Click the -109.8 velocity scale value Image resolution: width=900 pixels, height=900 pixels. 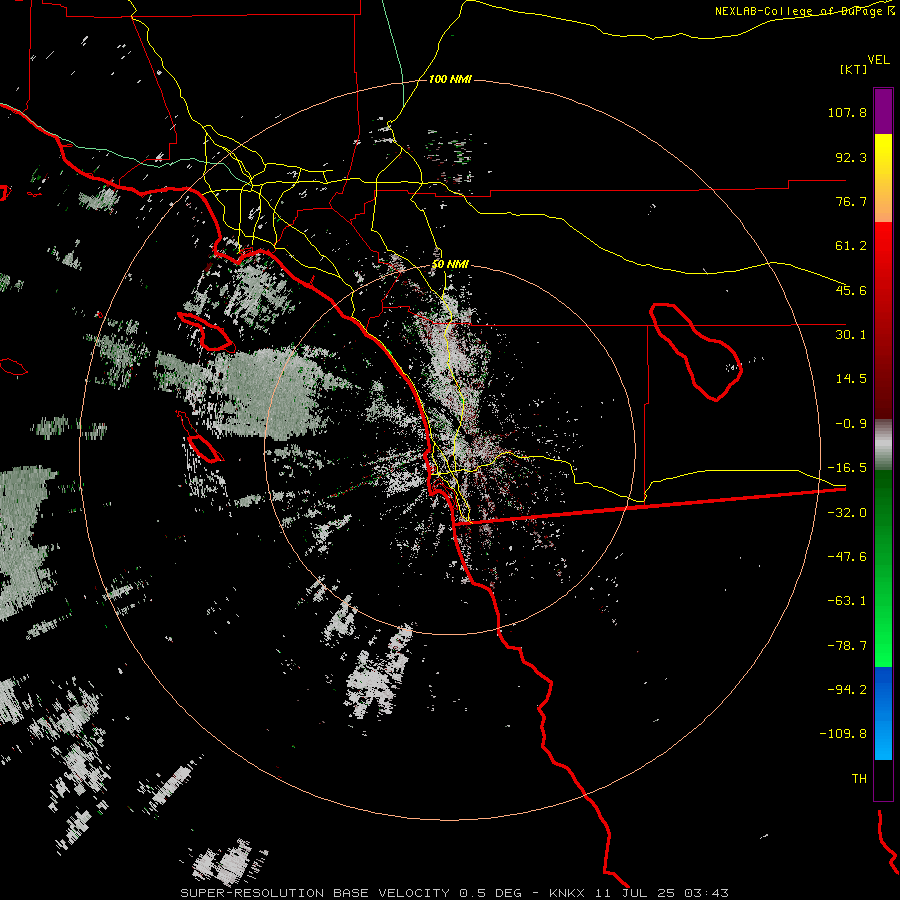coord(843,734)
